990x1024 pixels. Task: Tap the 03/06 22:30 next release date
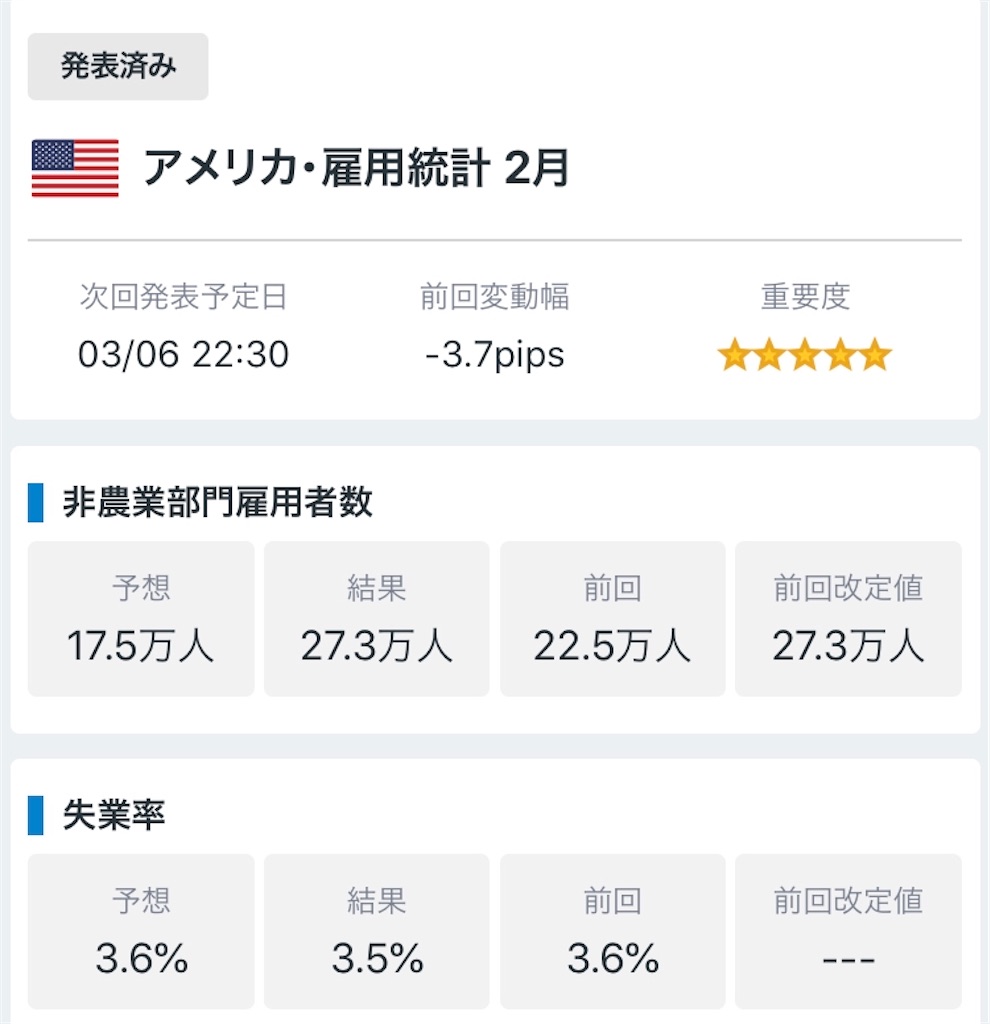pyautogui.click(x=184, y=355)
